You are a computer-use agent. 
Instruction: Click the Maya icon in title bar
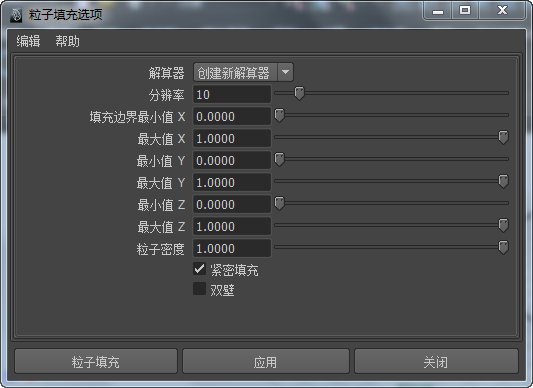click(x=16, y=15)
